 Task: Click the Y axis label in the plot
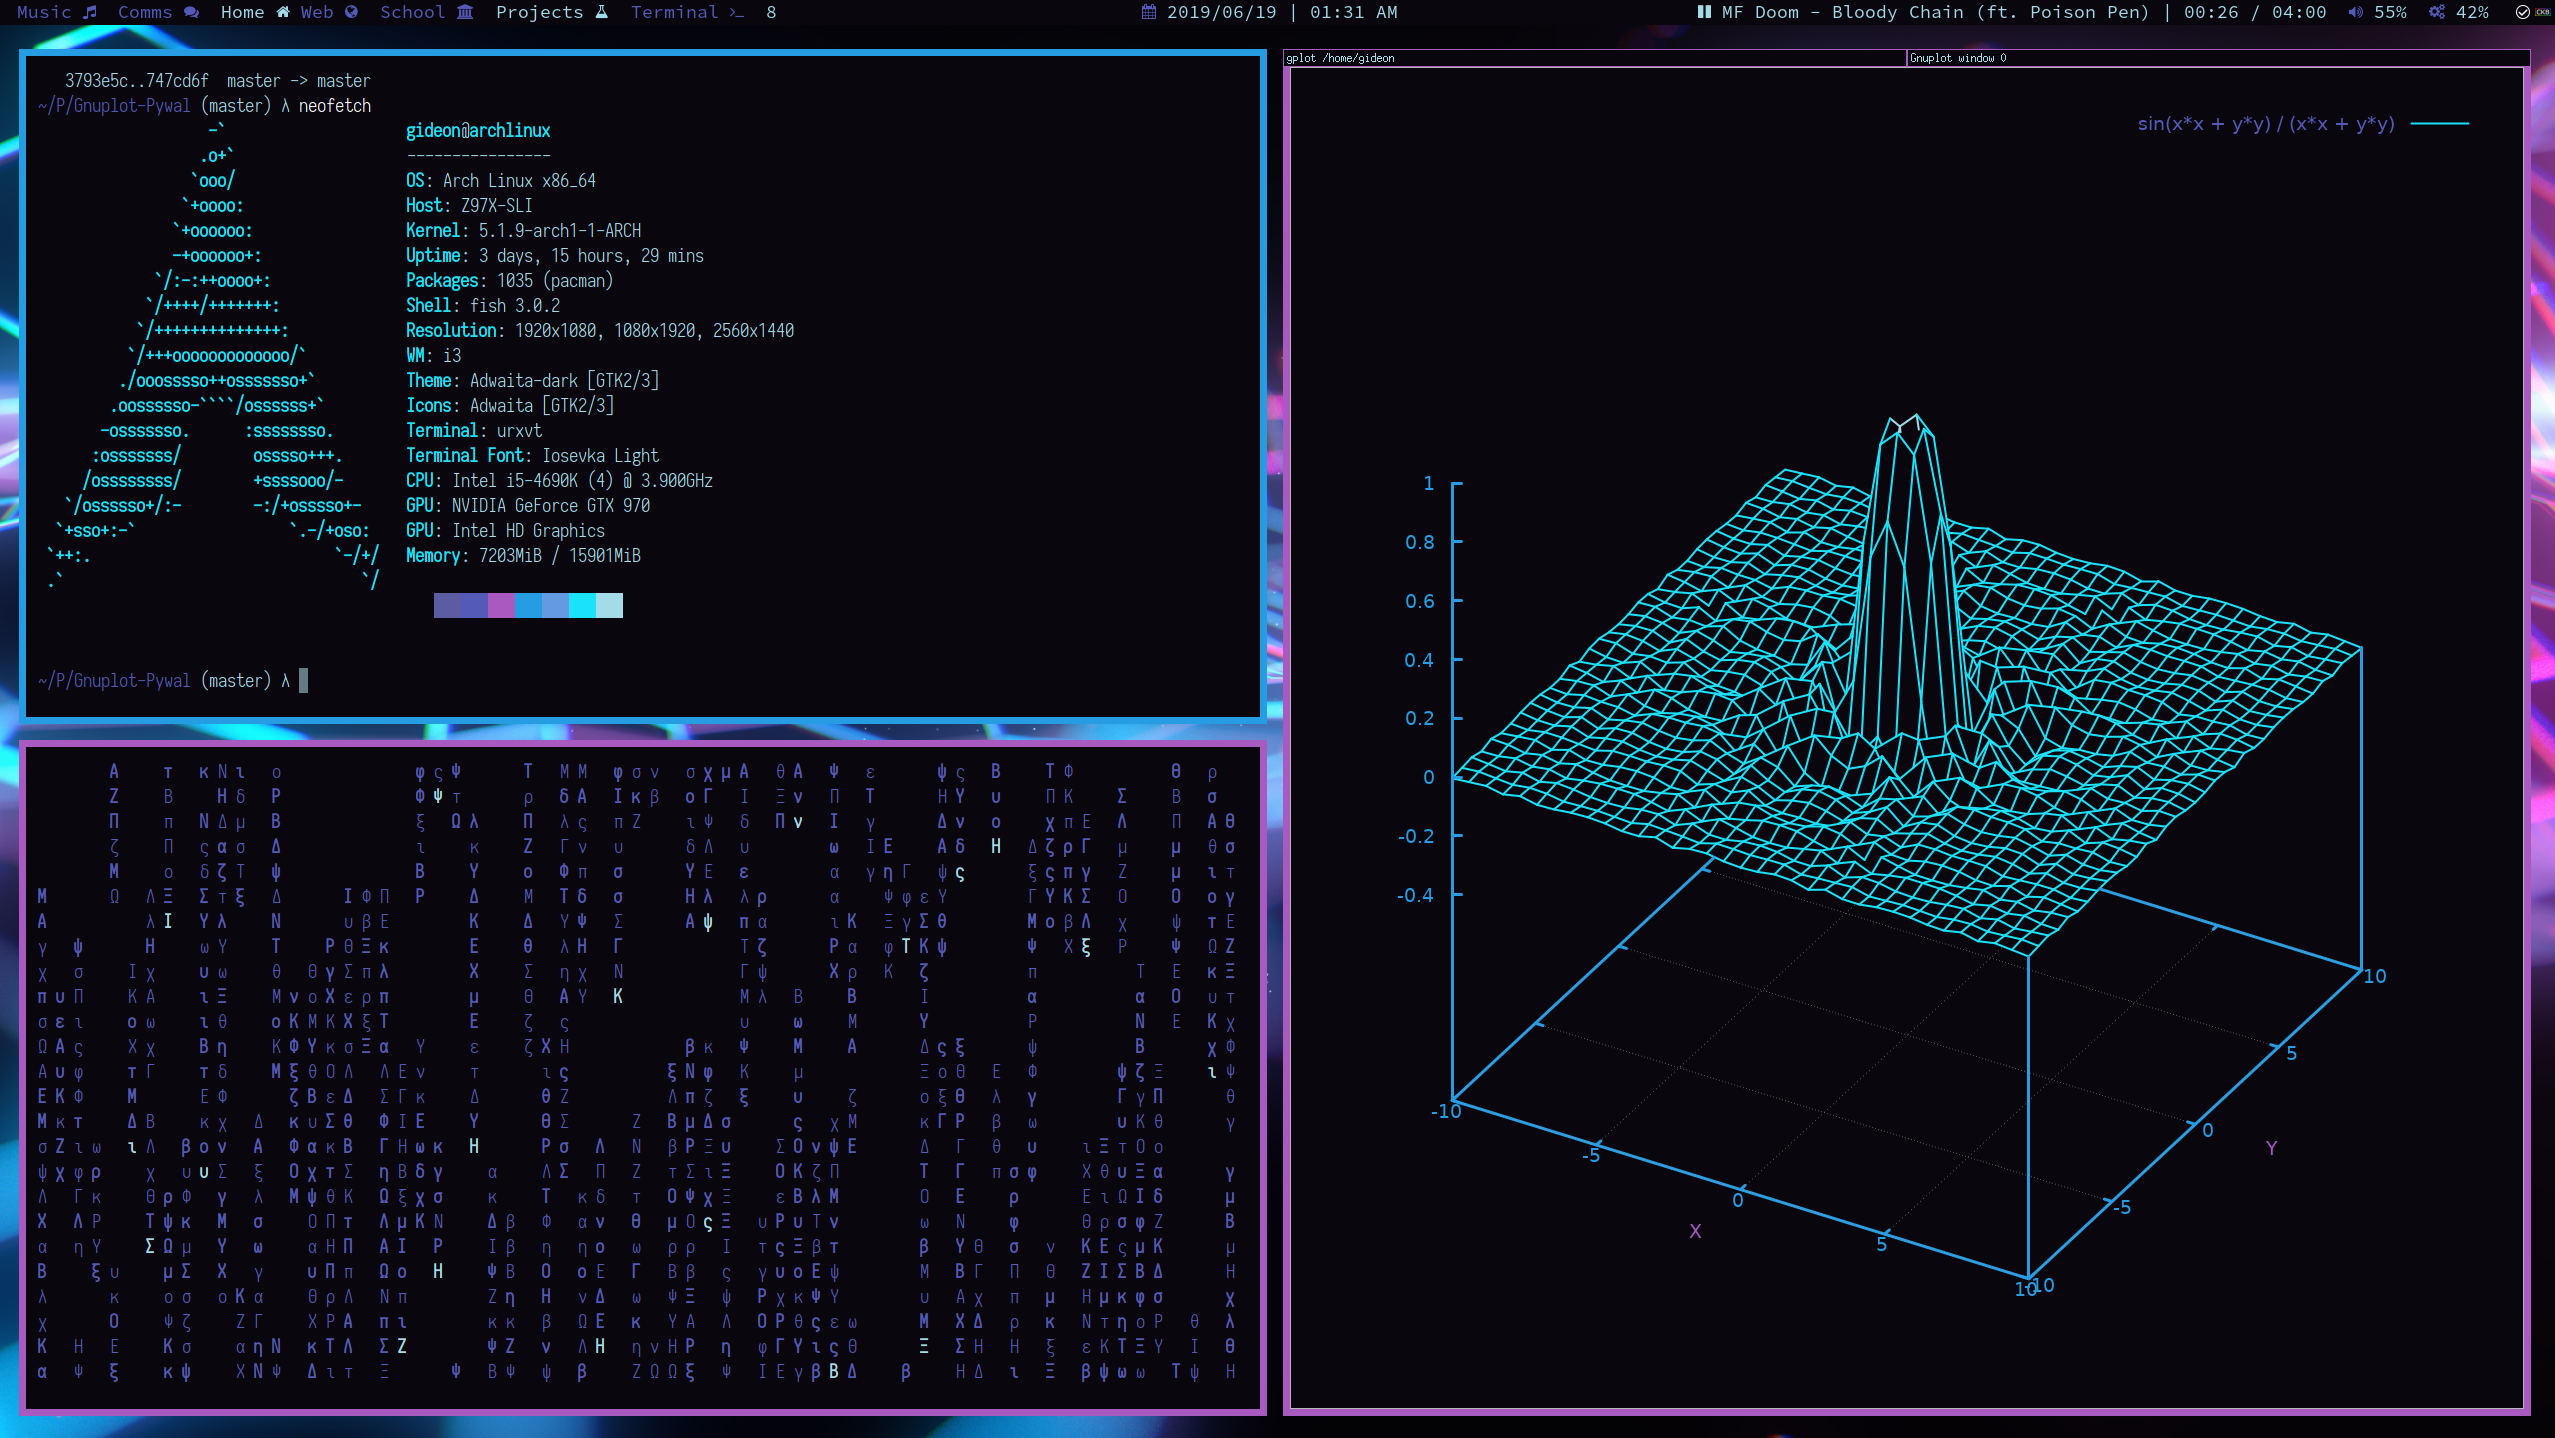2271,1148
